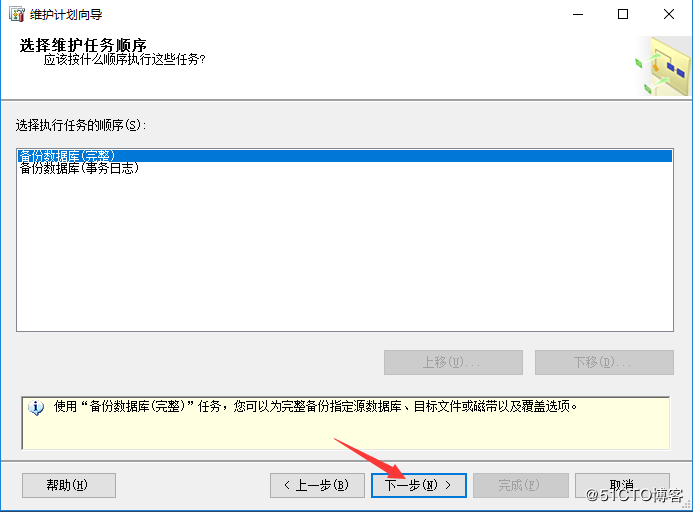Click the wizard flowchart graphic in header
The width and height of the screenshot is (693, 512).
pyautogui.click(x=663, y=66)
